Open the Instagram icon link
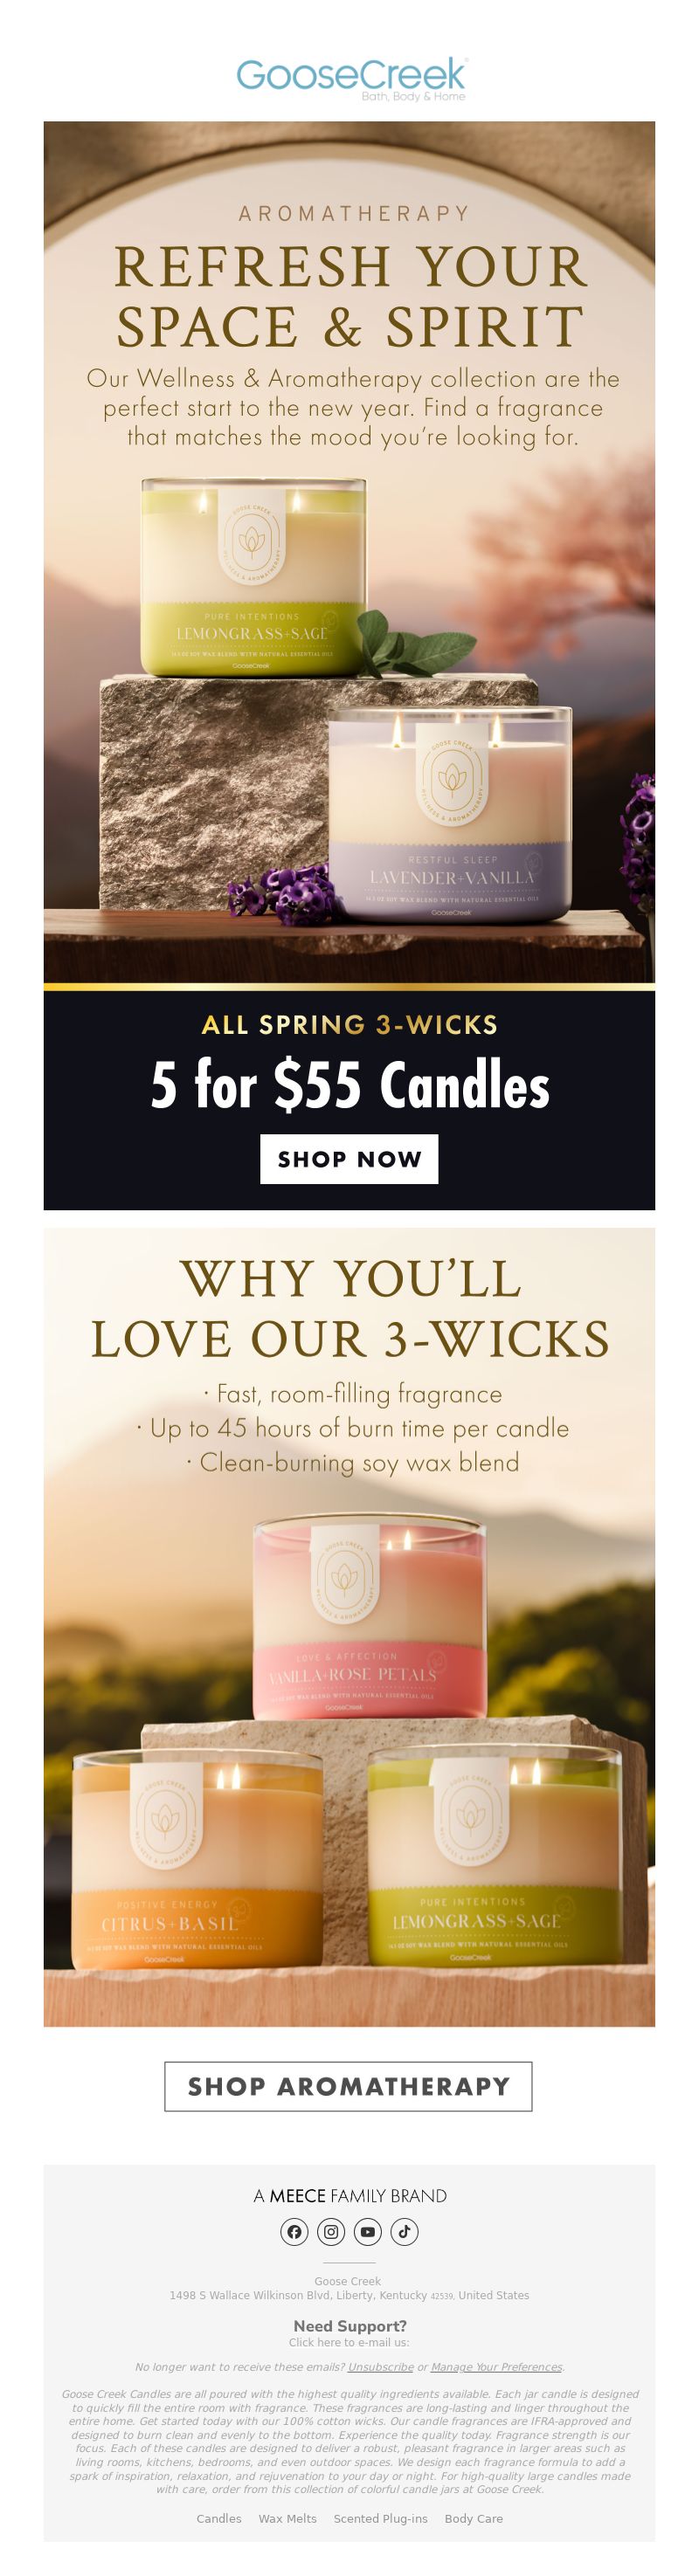Viewport: 699px width, 2576px height. pos(331,2231)
